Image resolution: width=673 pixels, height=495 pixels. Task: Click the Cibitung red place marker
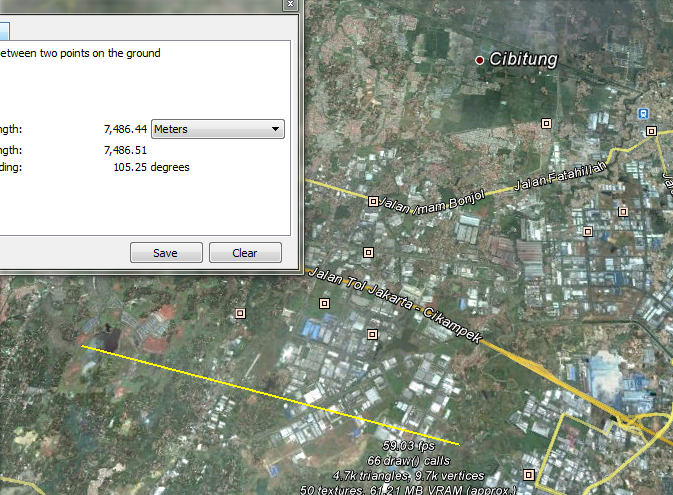click(480, 61)
